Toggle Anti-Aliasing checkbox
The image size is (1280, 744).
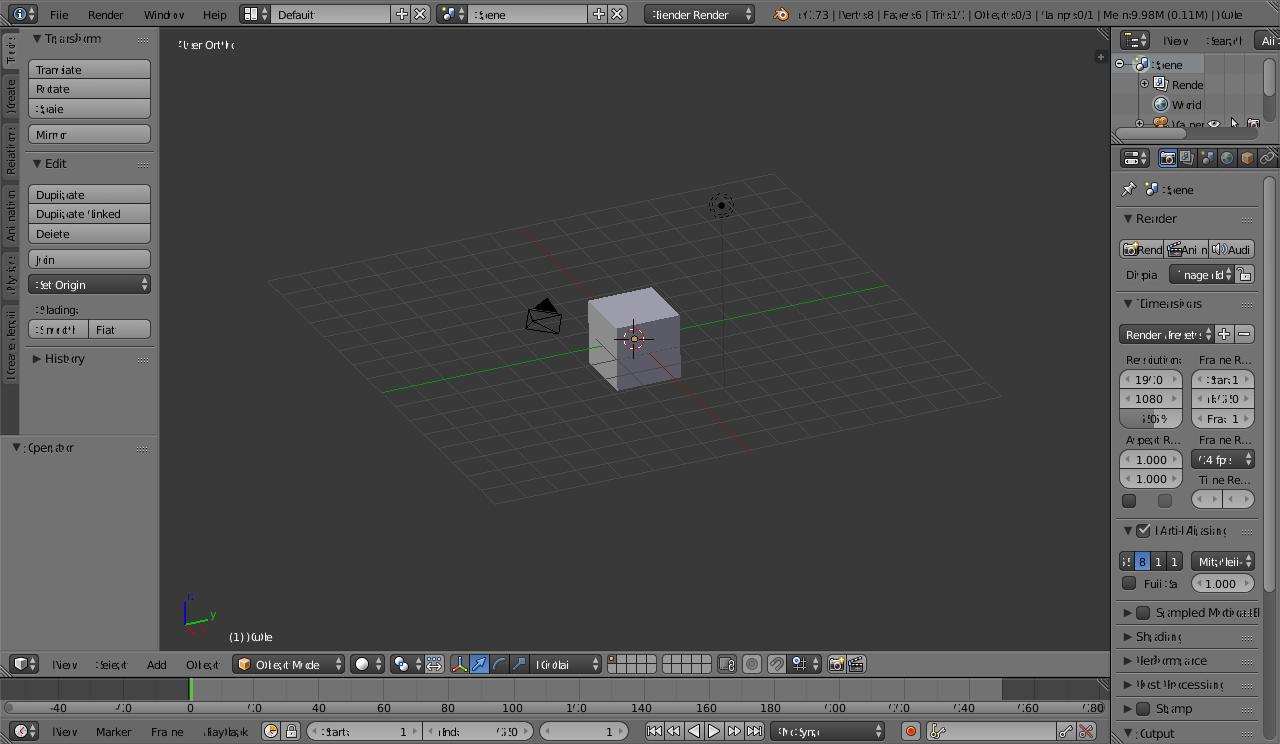click(x=1143, y=531)
